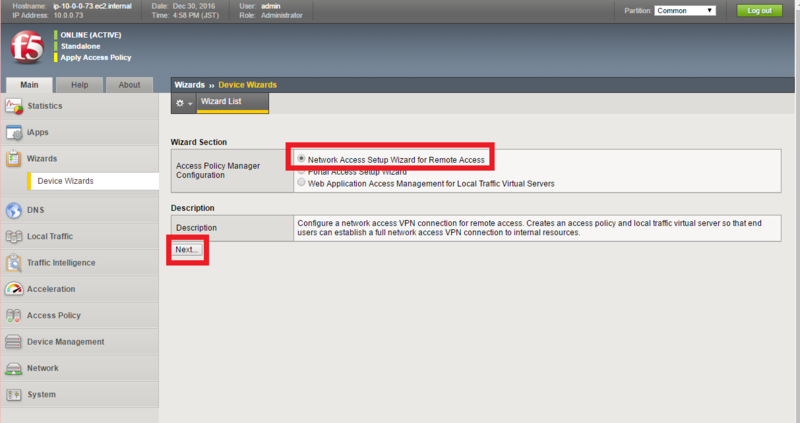800x423 pixels.
Task: Click the Statistics chart icon
Action: pyautogui.click(x=14, y=106)
